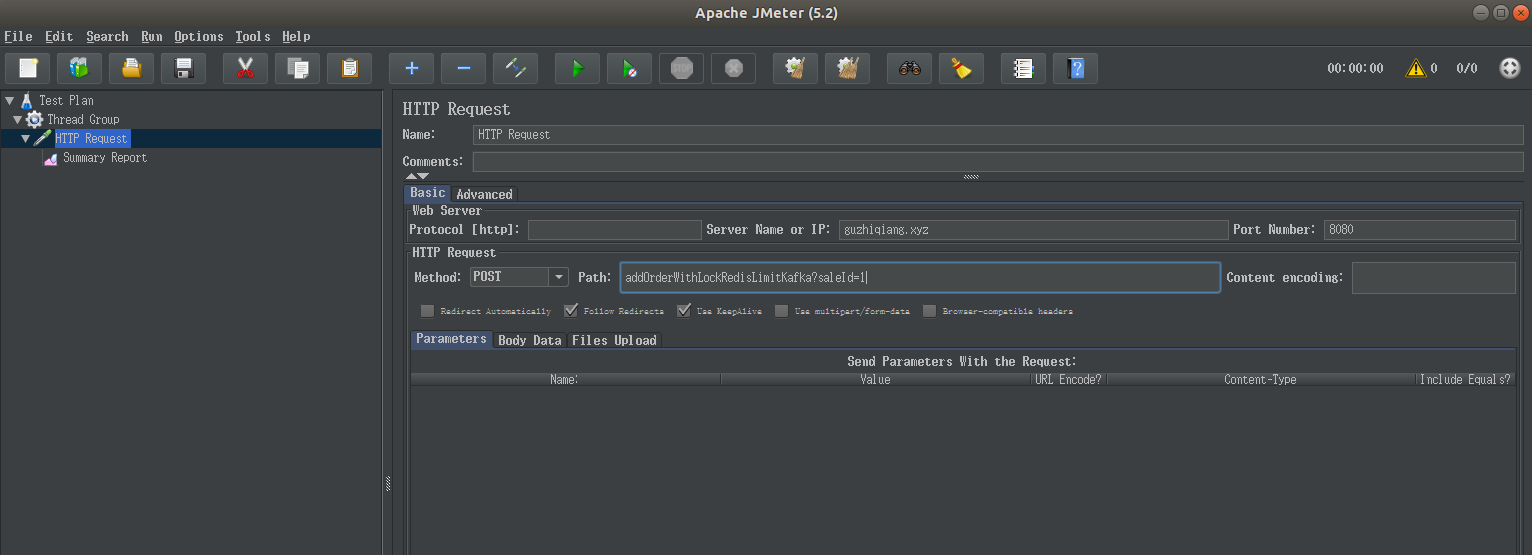Open the Edit menu
The width and height of the screenshot is (1532, 555).
tap(59, 36)
